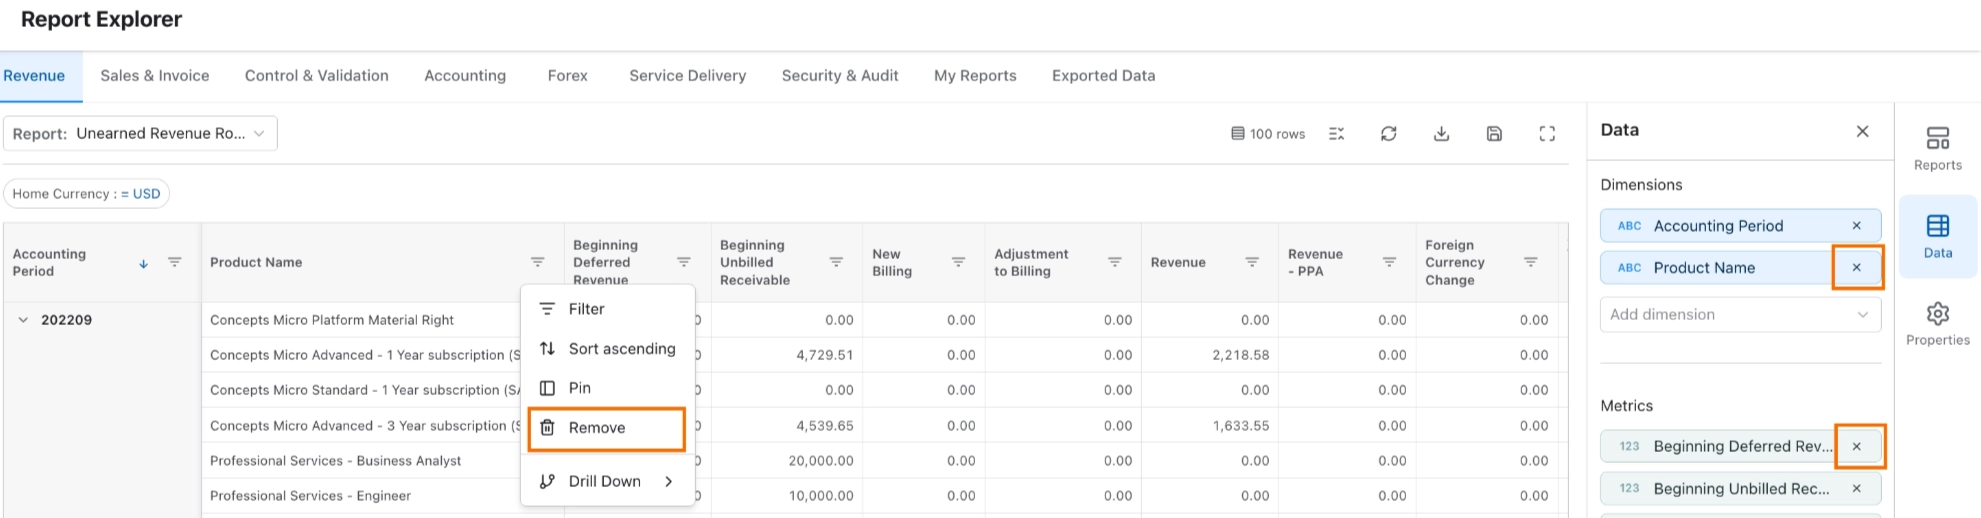Collapse the 202209 accounting period group

(x=23, y=320)
